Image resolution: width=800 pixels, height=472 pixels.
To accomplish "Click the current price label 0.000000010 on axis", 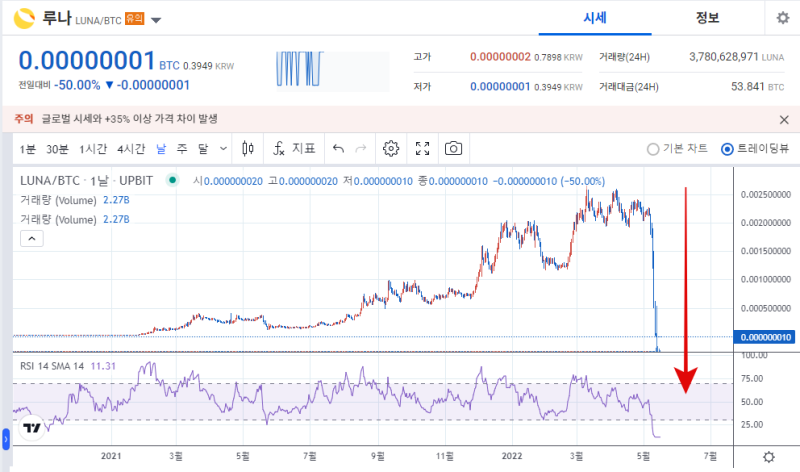I will 764,337.
